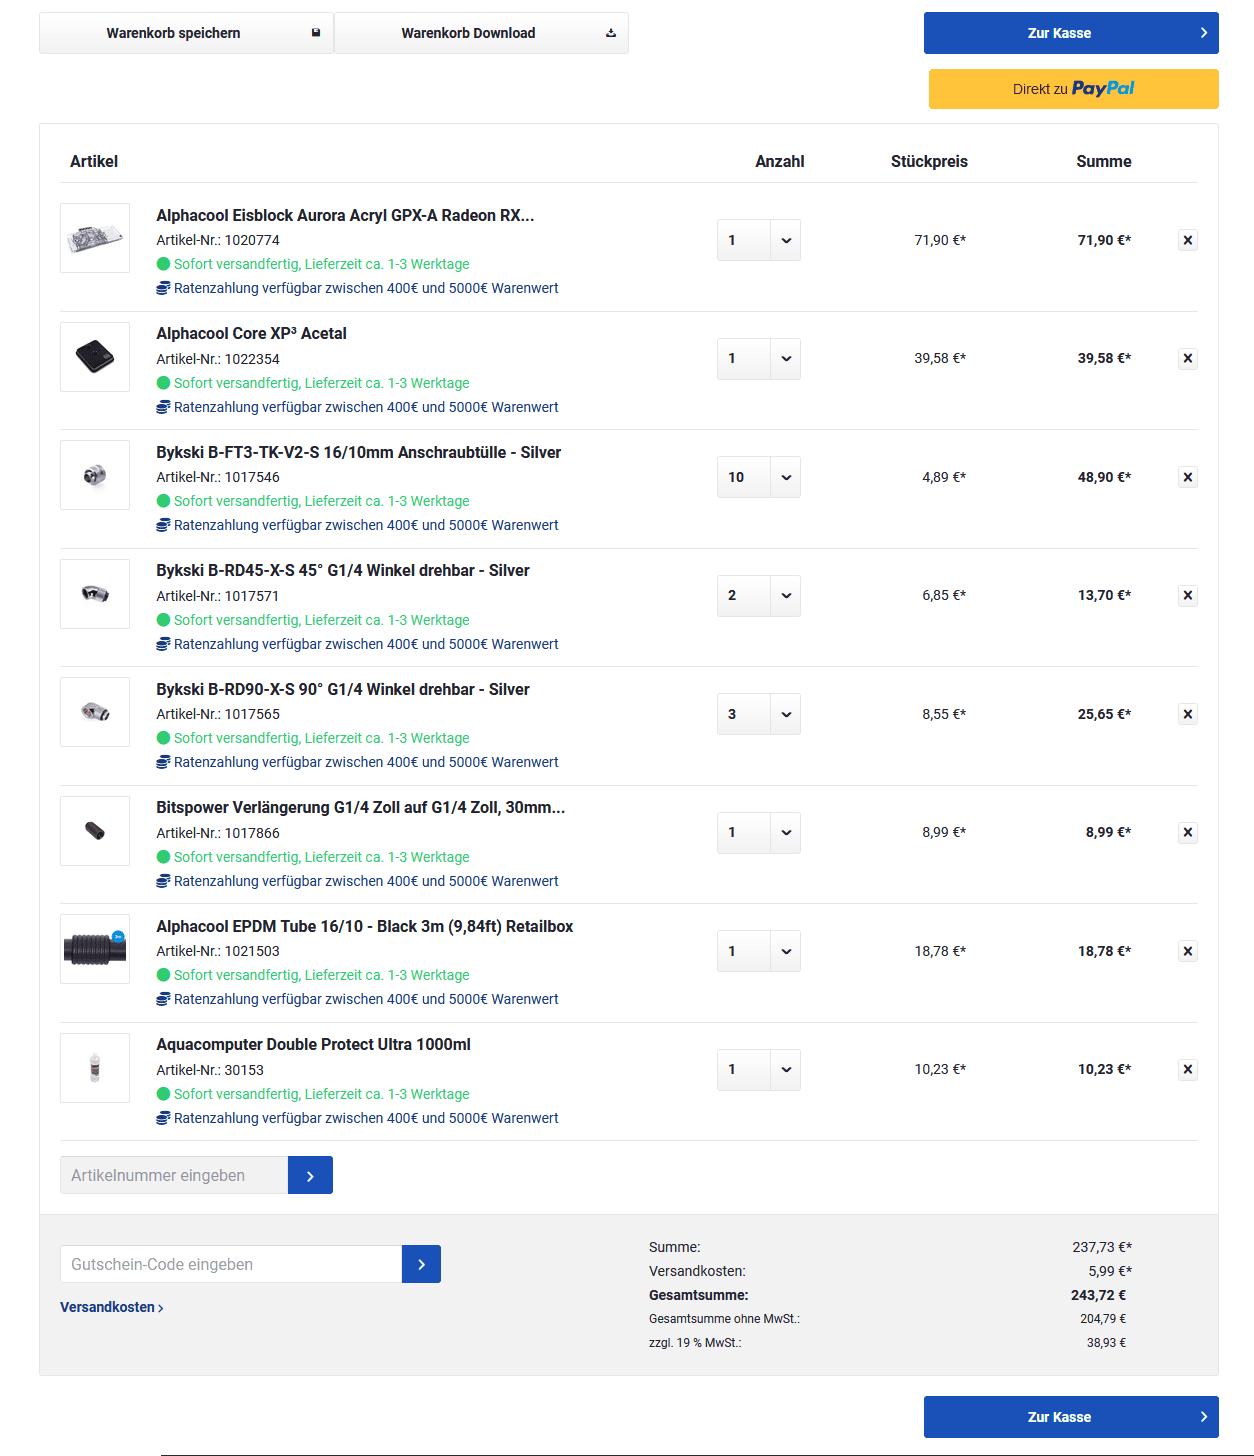
Task: Open Bykski 90° Winkel product thumbnail
Action: (x=95, y=712)
